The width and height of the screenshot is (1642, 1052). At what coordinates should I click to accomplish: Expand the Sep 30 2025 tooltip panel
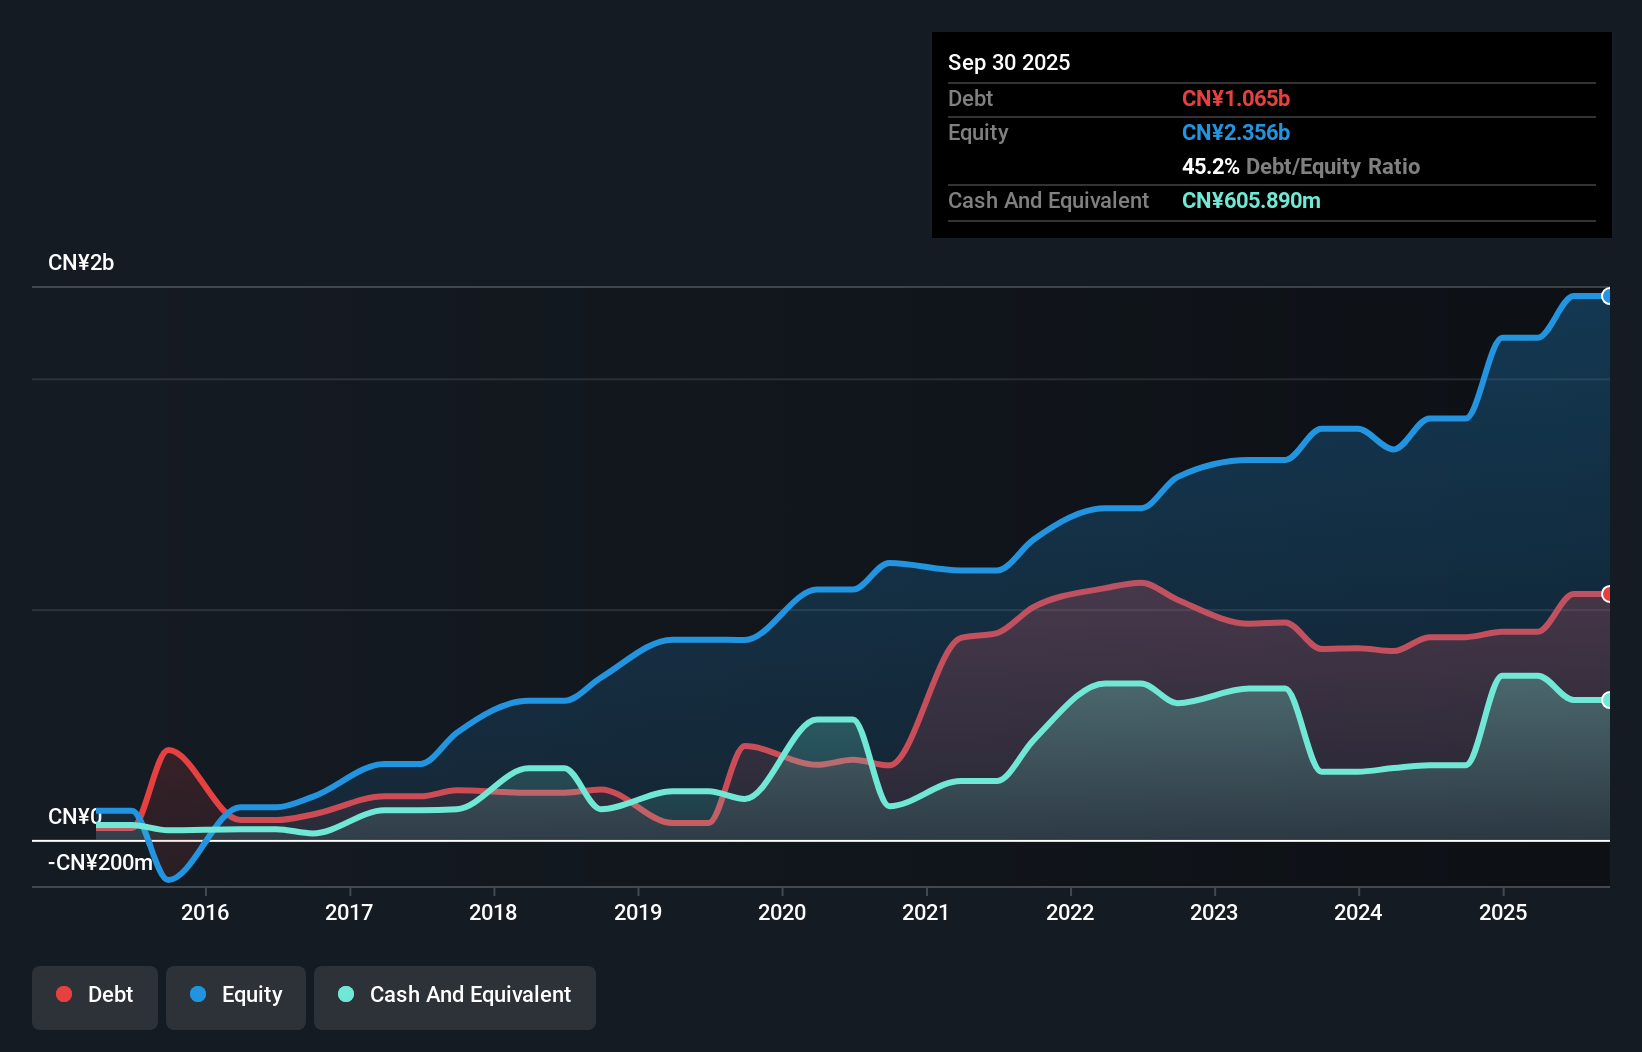[x=1009, y=62]
